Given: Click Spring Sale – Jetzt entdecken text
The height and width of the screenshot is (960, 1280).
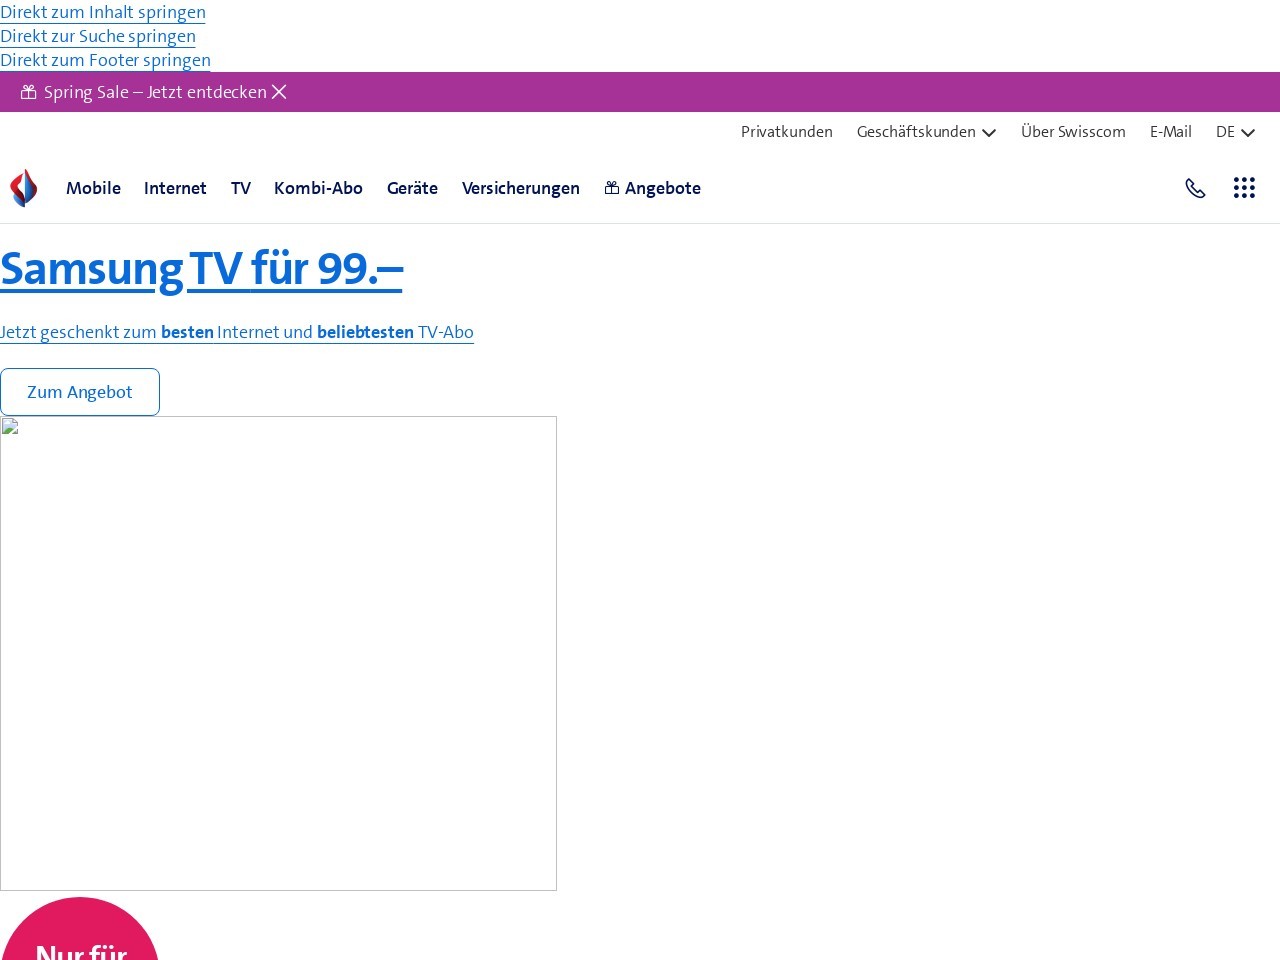Looking at the screenshot, I should point(155,92).
